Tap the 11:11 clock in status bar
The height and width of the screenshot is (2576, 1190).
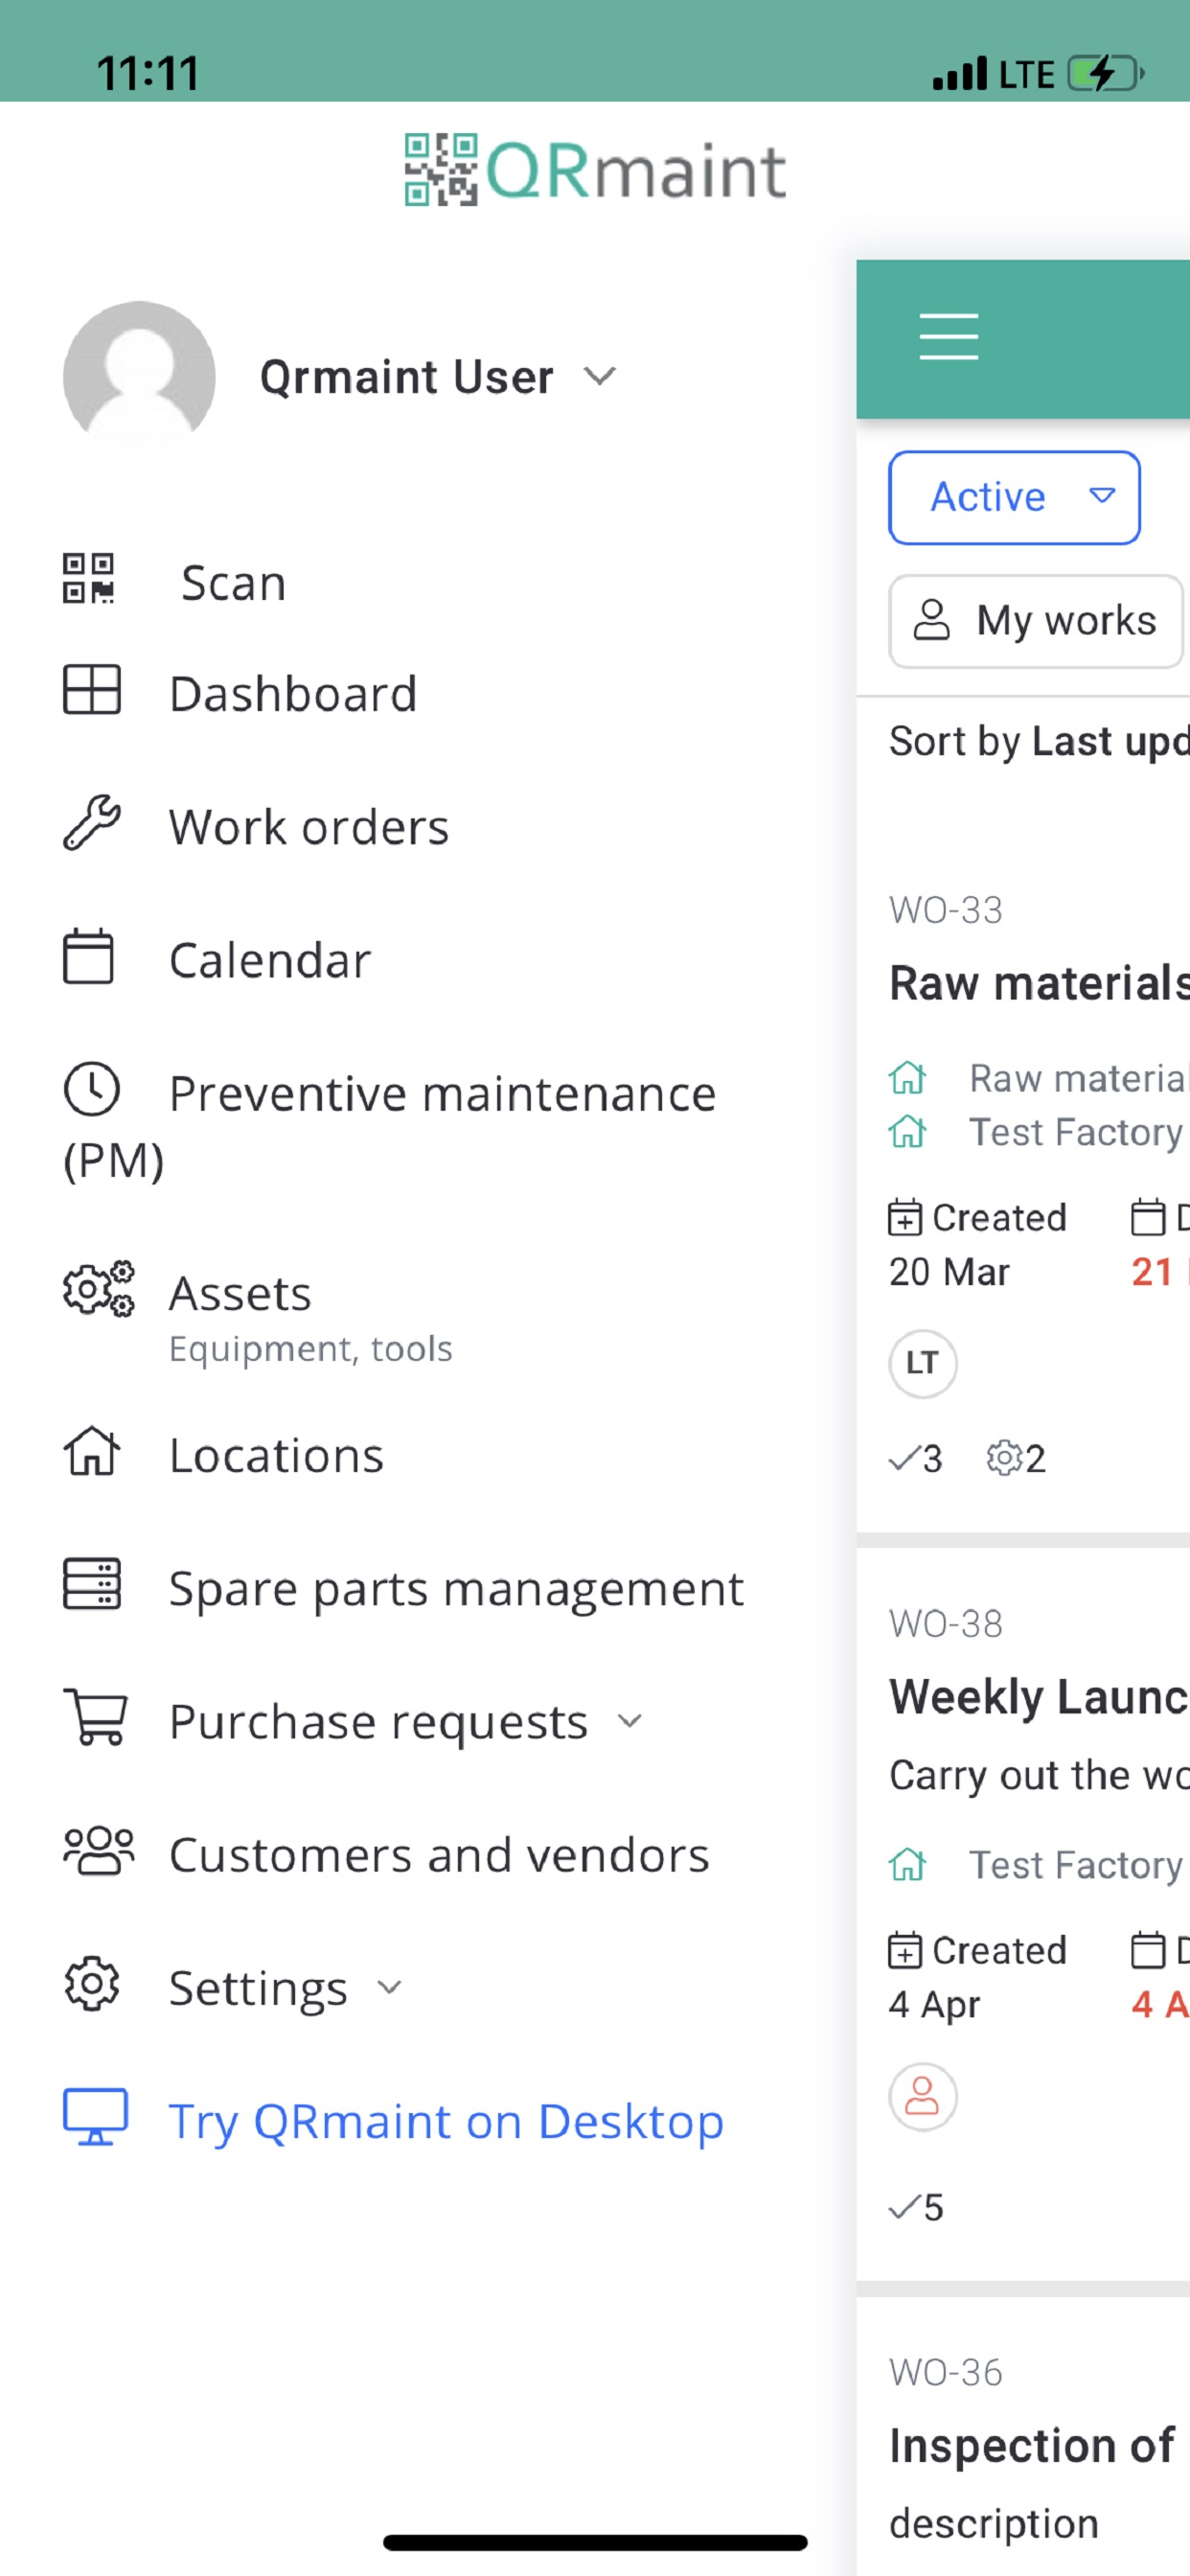click(147, 73)
